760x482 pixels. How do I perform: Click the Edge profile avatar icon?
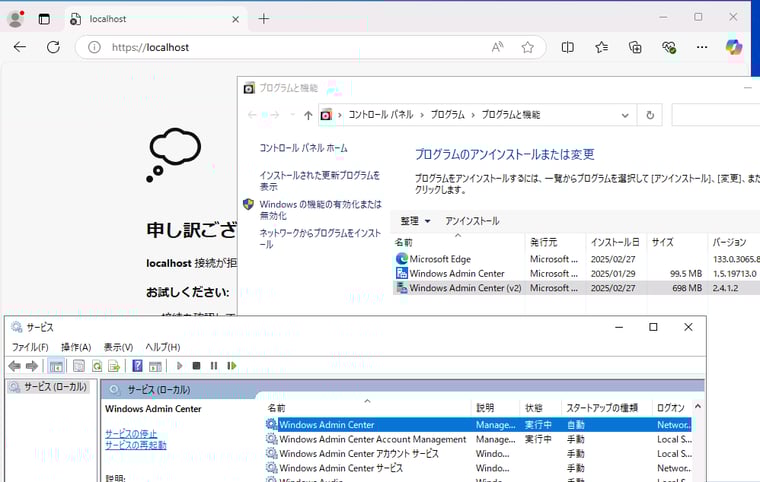pos(16,18)
